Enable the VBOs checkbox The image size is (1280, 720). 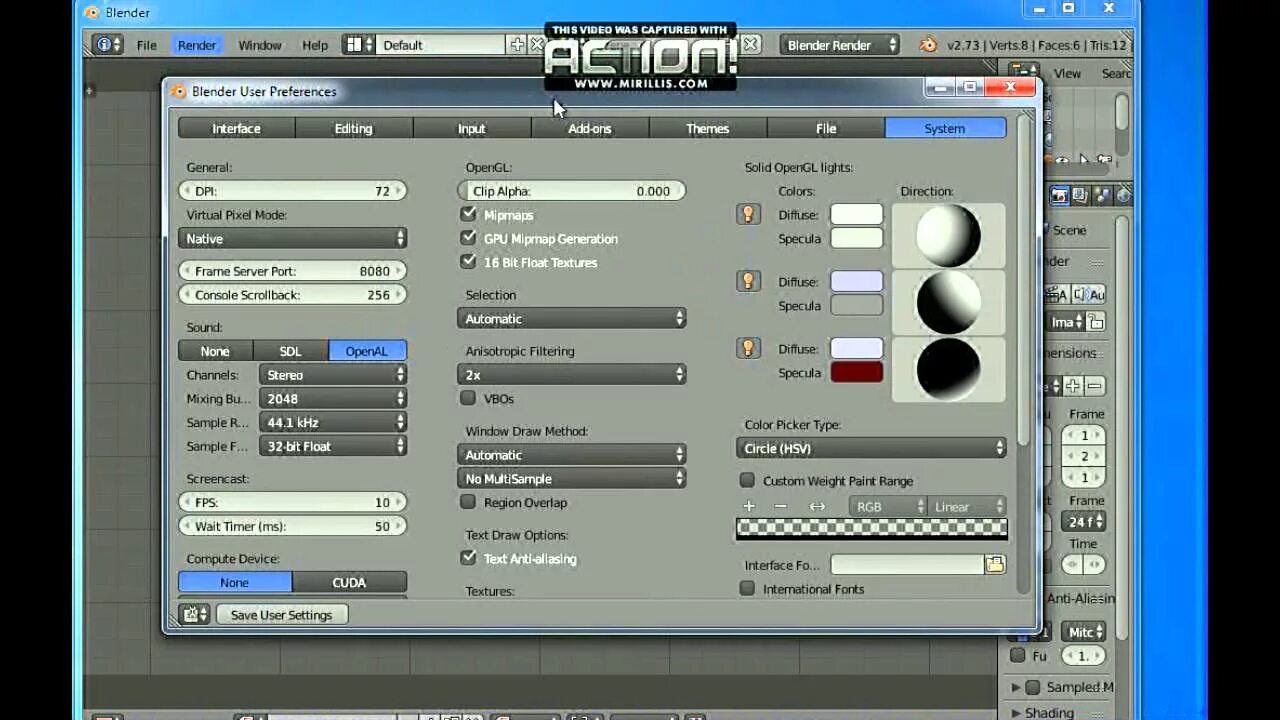pyautogui.click(x=468, y=398)
